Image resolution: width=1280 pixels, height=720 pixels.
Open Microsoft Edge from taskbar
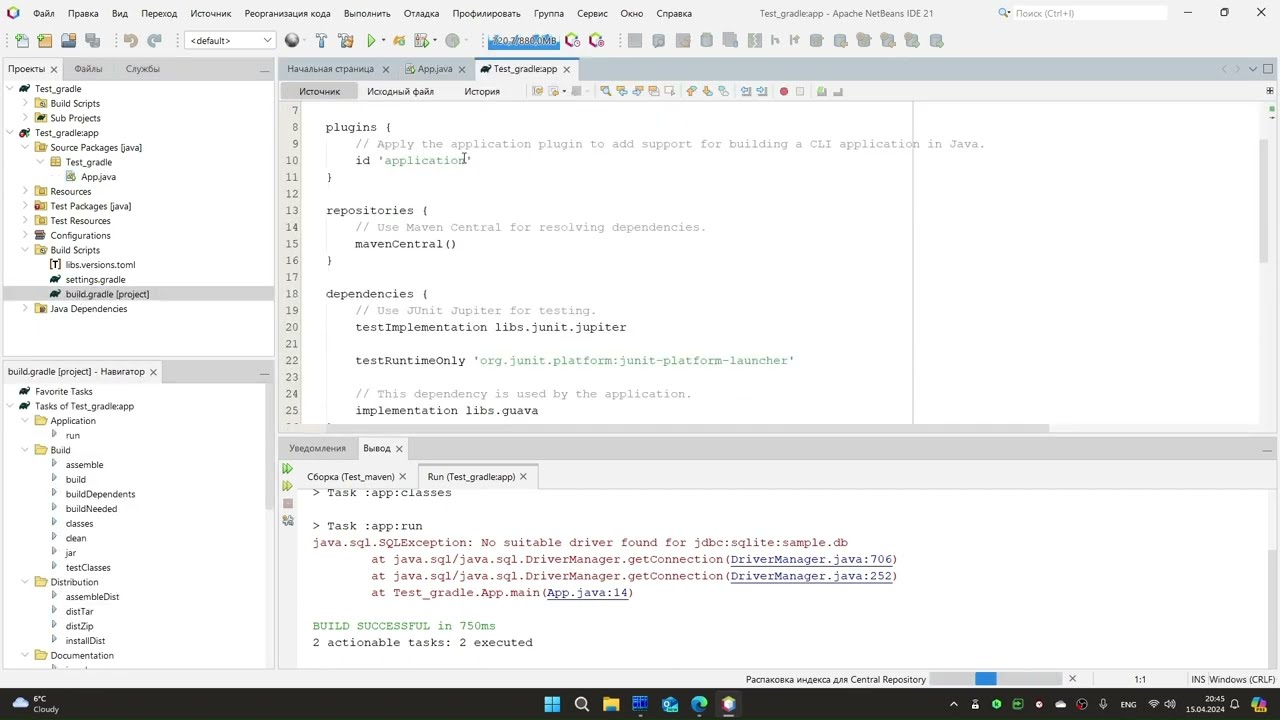[x=699, y=704]
